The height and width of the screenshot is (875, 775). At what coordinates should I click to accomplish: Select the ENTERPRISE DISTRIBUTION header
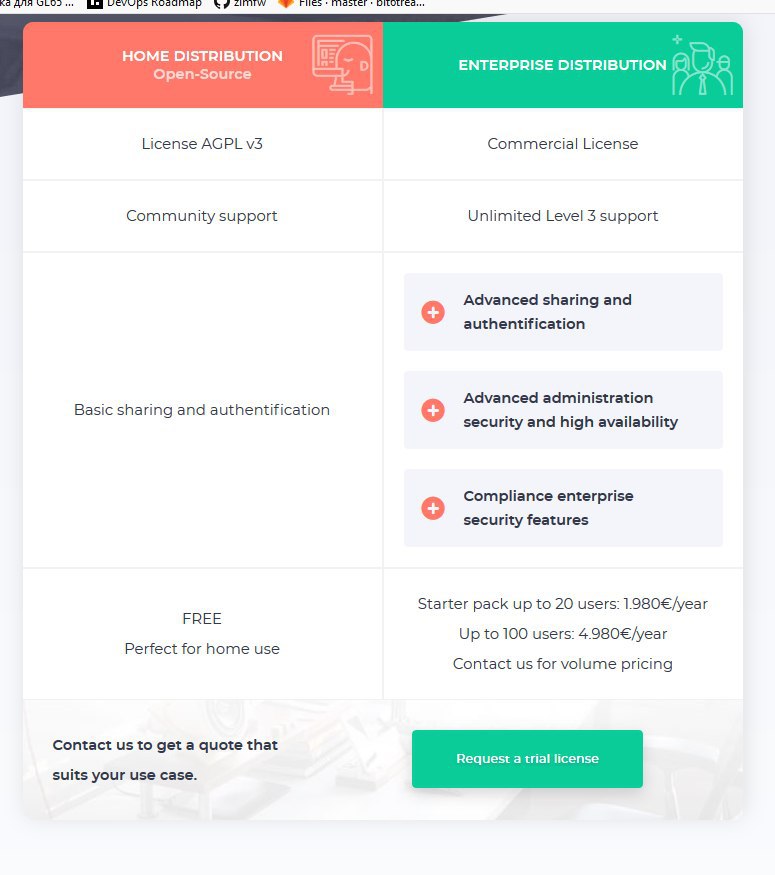pyautogui.click(x=562, y=65)
